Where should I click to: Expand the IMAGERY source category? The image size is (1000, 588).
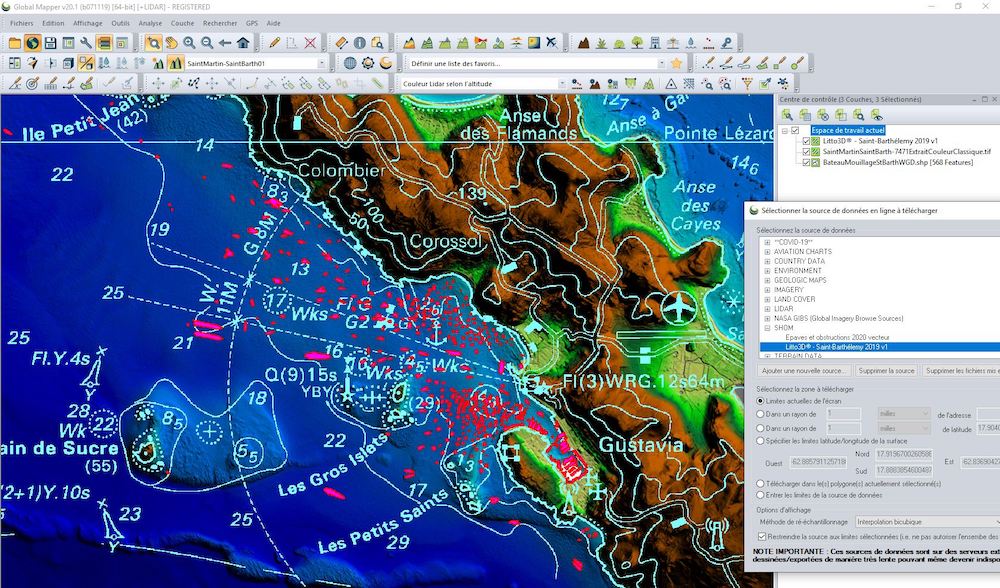(767, 290)
